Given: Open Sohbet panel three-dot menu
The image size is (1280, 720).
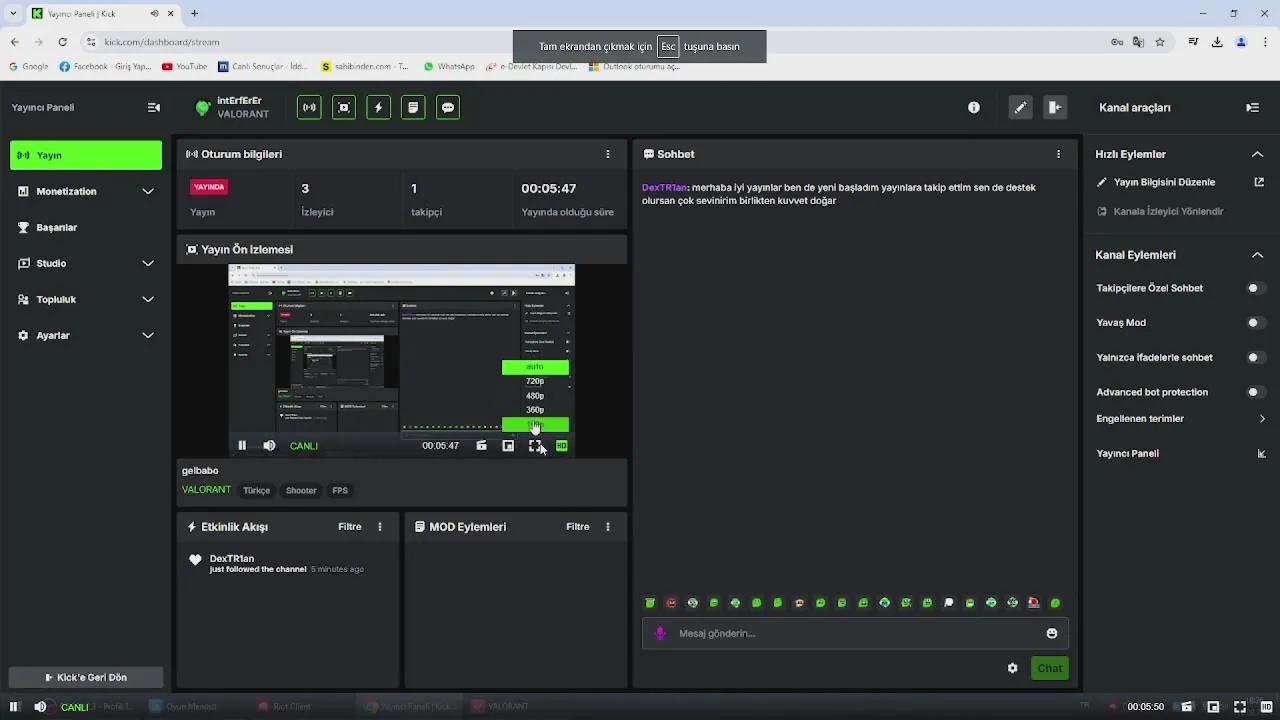Looking at the screenshot, I should click(1058, 154).
